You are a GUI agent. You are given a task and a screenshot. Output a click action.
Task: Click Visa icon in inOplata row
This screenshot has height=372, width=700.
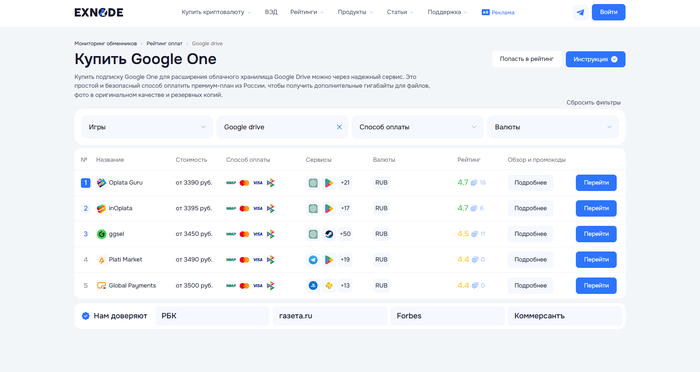pyautogui.click(x=258, y=209)
